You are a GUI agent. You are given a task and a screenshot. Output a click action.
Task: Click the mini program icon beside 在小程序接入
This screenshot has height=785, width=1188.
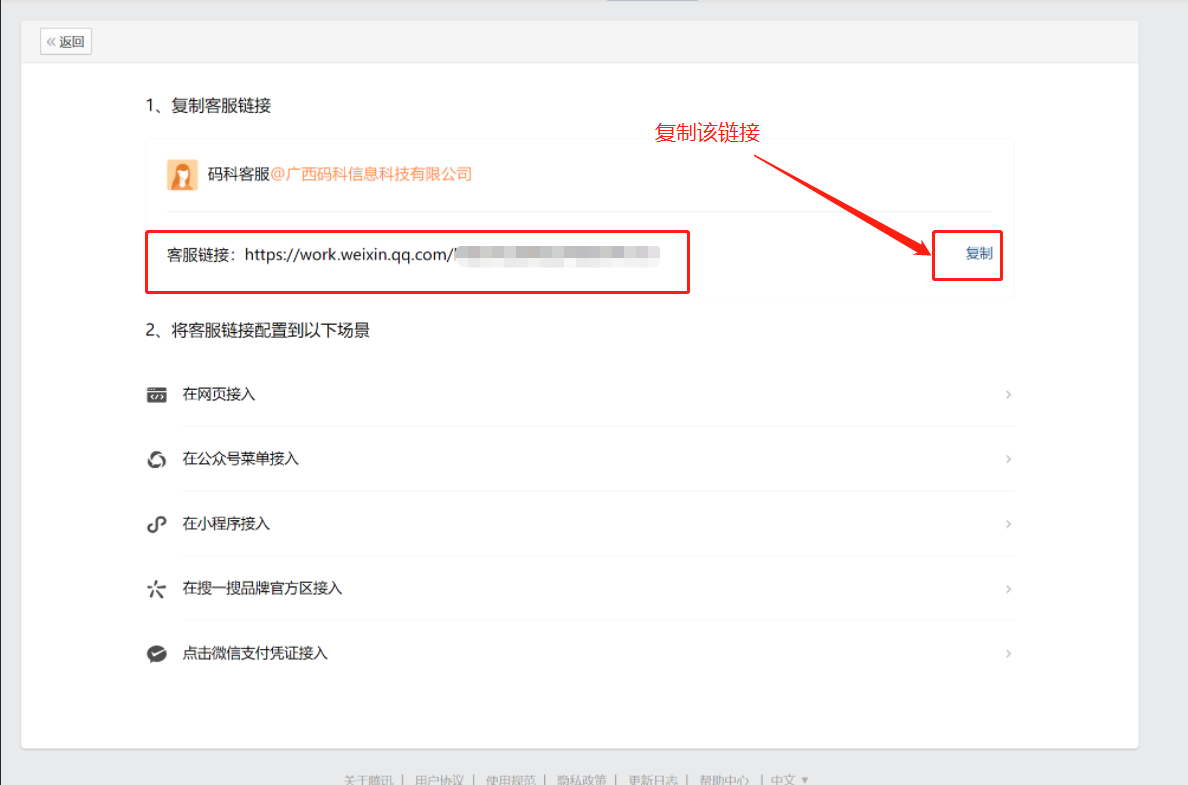click(157, 524)
